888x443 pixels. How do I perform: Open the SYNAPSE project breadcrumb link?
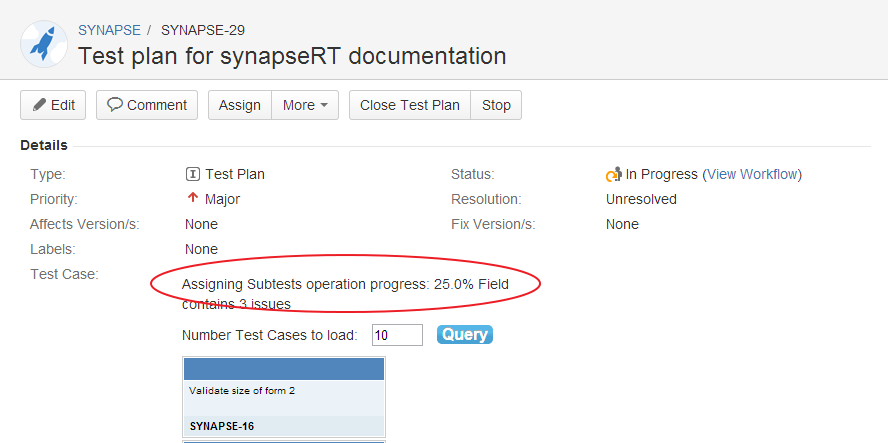coord(109,30)
